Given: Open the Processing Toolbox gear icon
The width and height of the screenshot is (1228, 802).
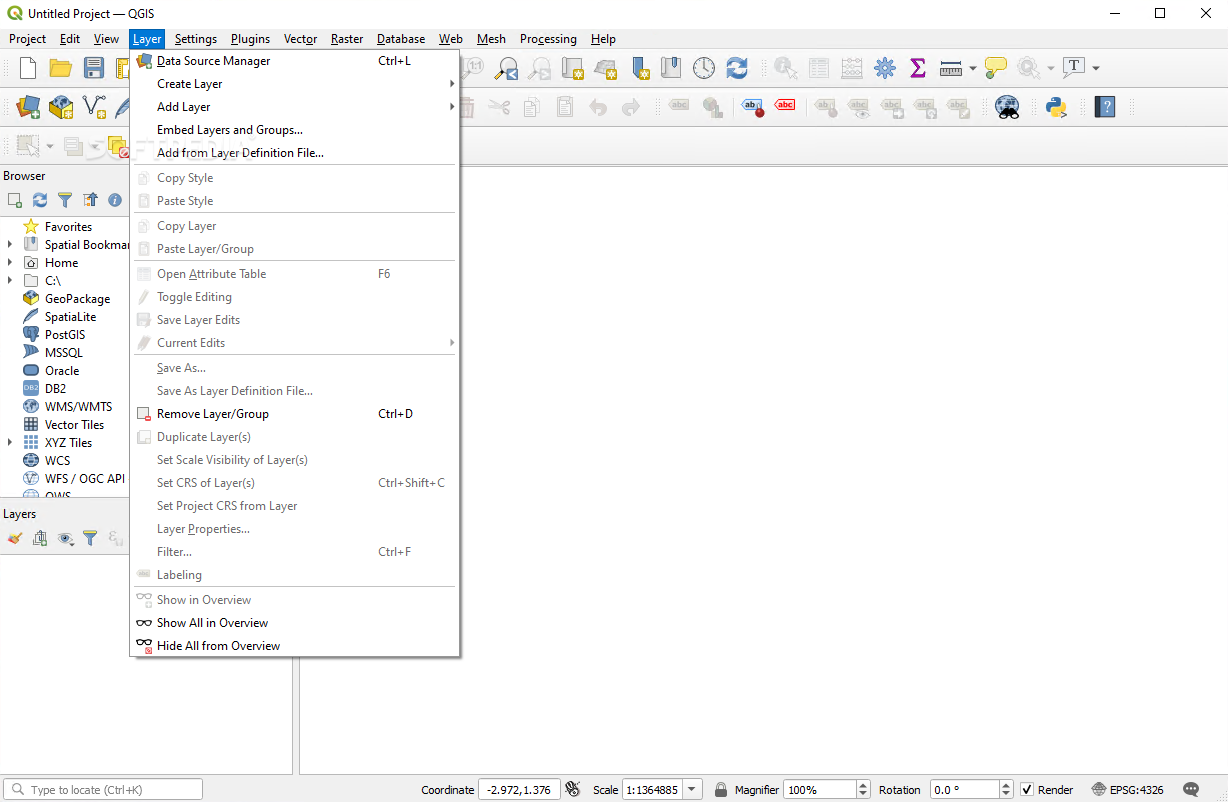Looking at the screenshot, I should click(885, 68).
